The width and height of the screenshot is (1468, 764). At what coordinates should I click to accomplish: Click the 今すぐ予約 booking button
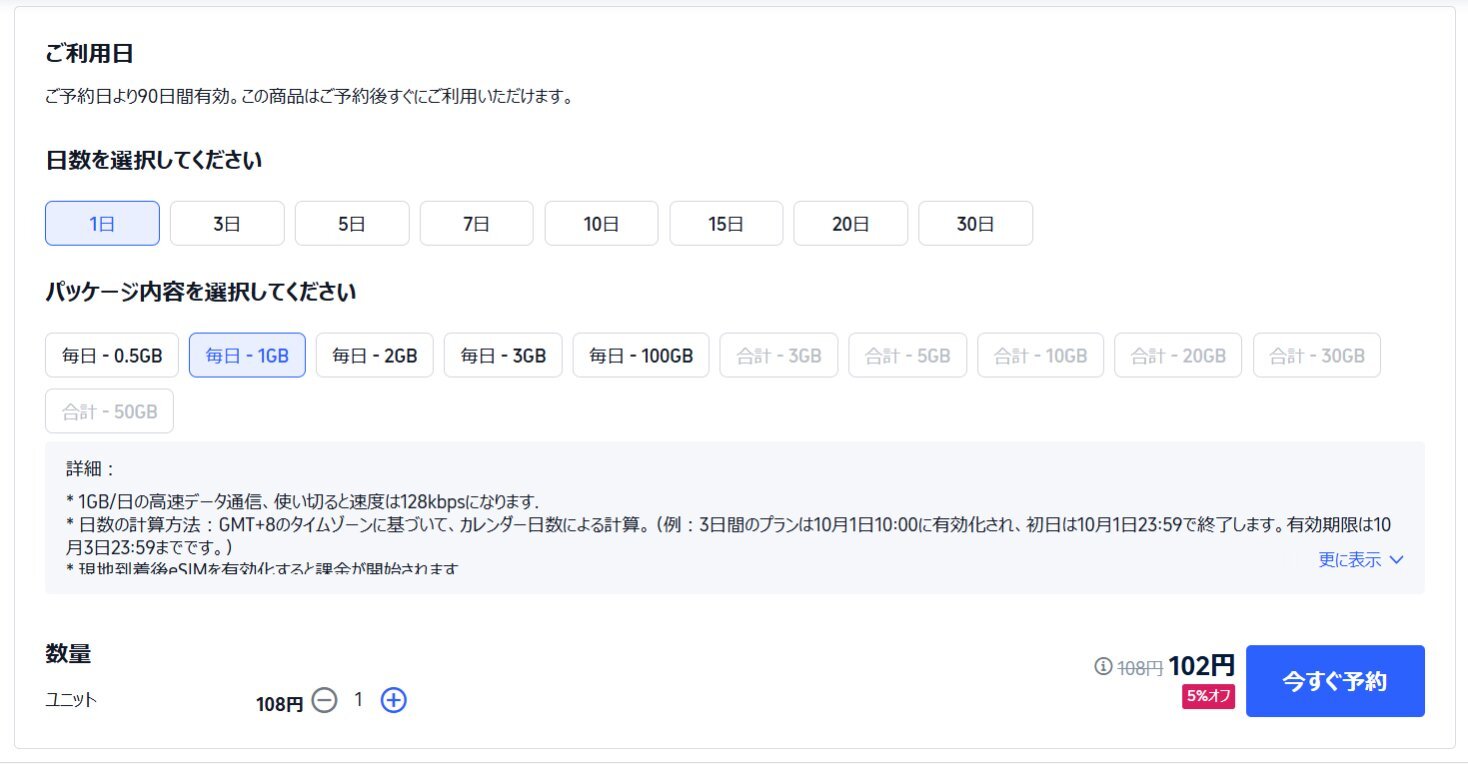[x=1335, y=681]
